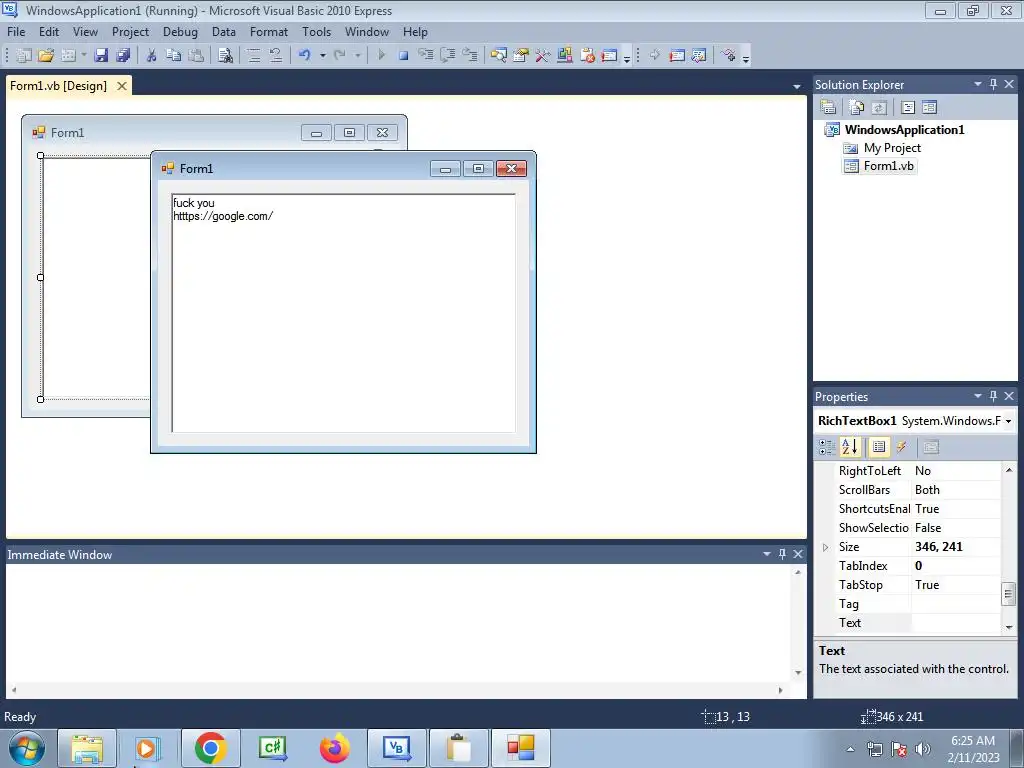Toggle Categorized view in Properties panel

tap(827, 447)
